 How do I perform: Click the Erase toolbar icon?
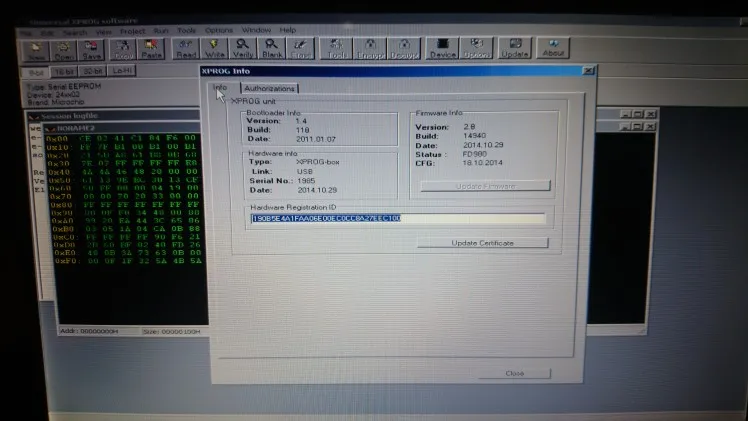(x=300, y=49)
